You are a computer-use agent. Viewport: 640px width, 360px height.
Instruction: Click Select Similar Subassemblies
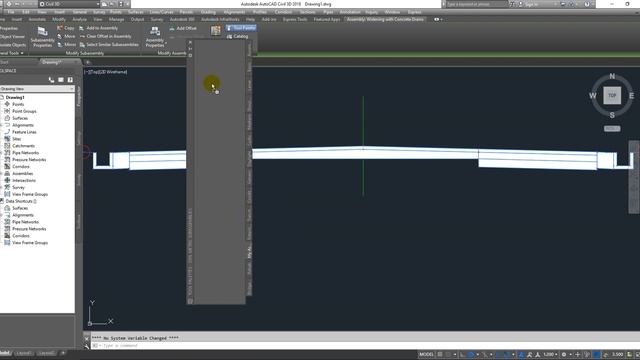109,44
